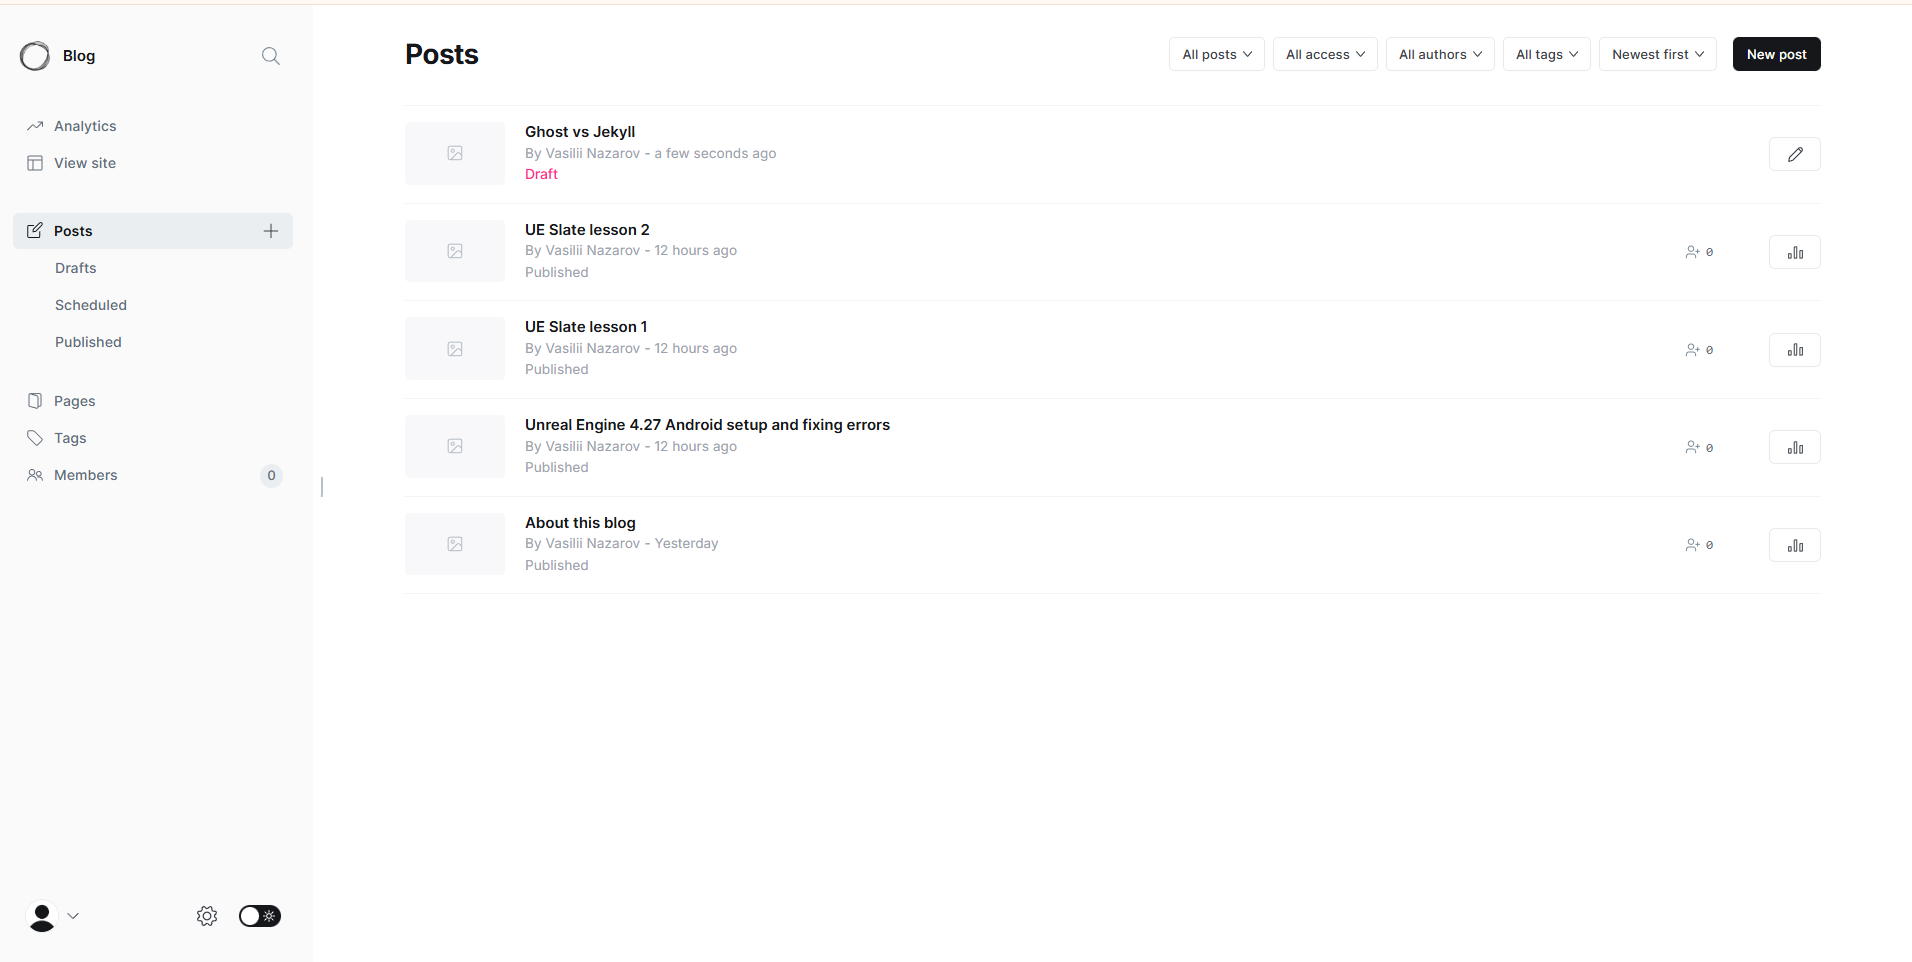This screenshot has height=962, width=1912.
Task: Open analytics chart icon for UE Slate lesson 1
Action: 1794,350
